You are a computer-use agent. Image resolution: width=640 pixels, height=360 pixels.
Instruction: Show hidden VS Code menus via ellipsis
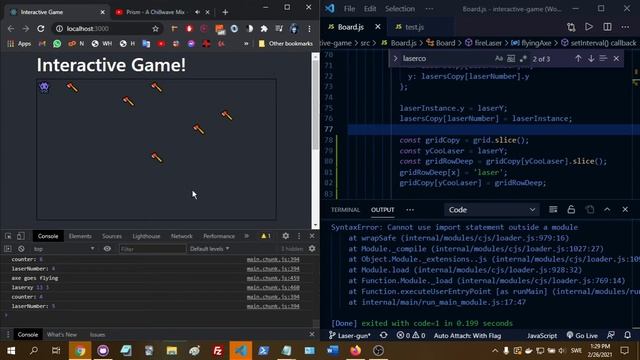click(x=429, y=9)
